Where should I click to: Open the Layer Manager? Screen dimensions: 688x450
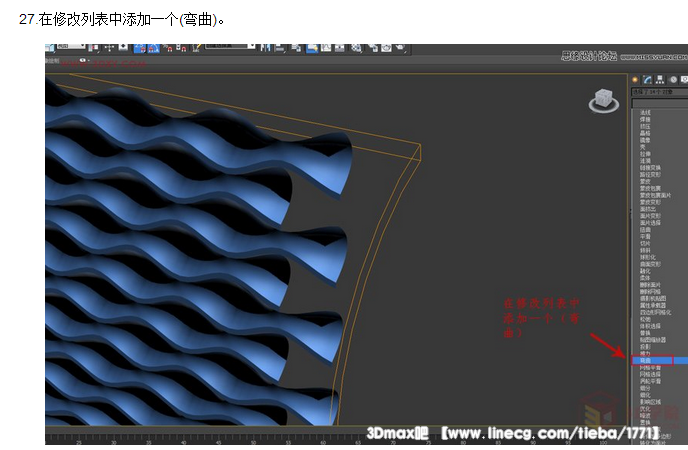[x=296, y=47]
